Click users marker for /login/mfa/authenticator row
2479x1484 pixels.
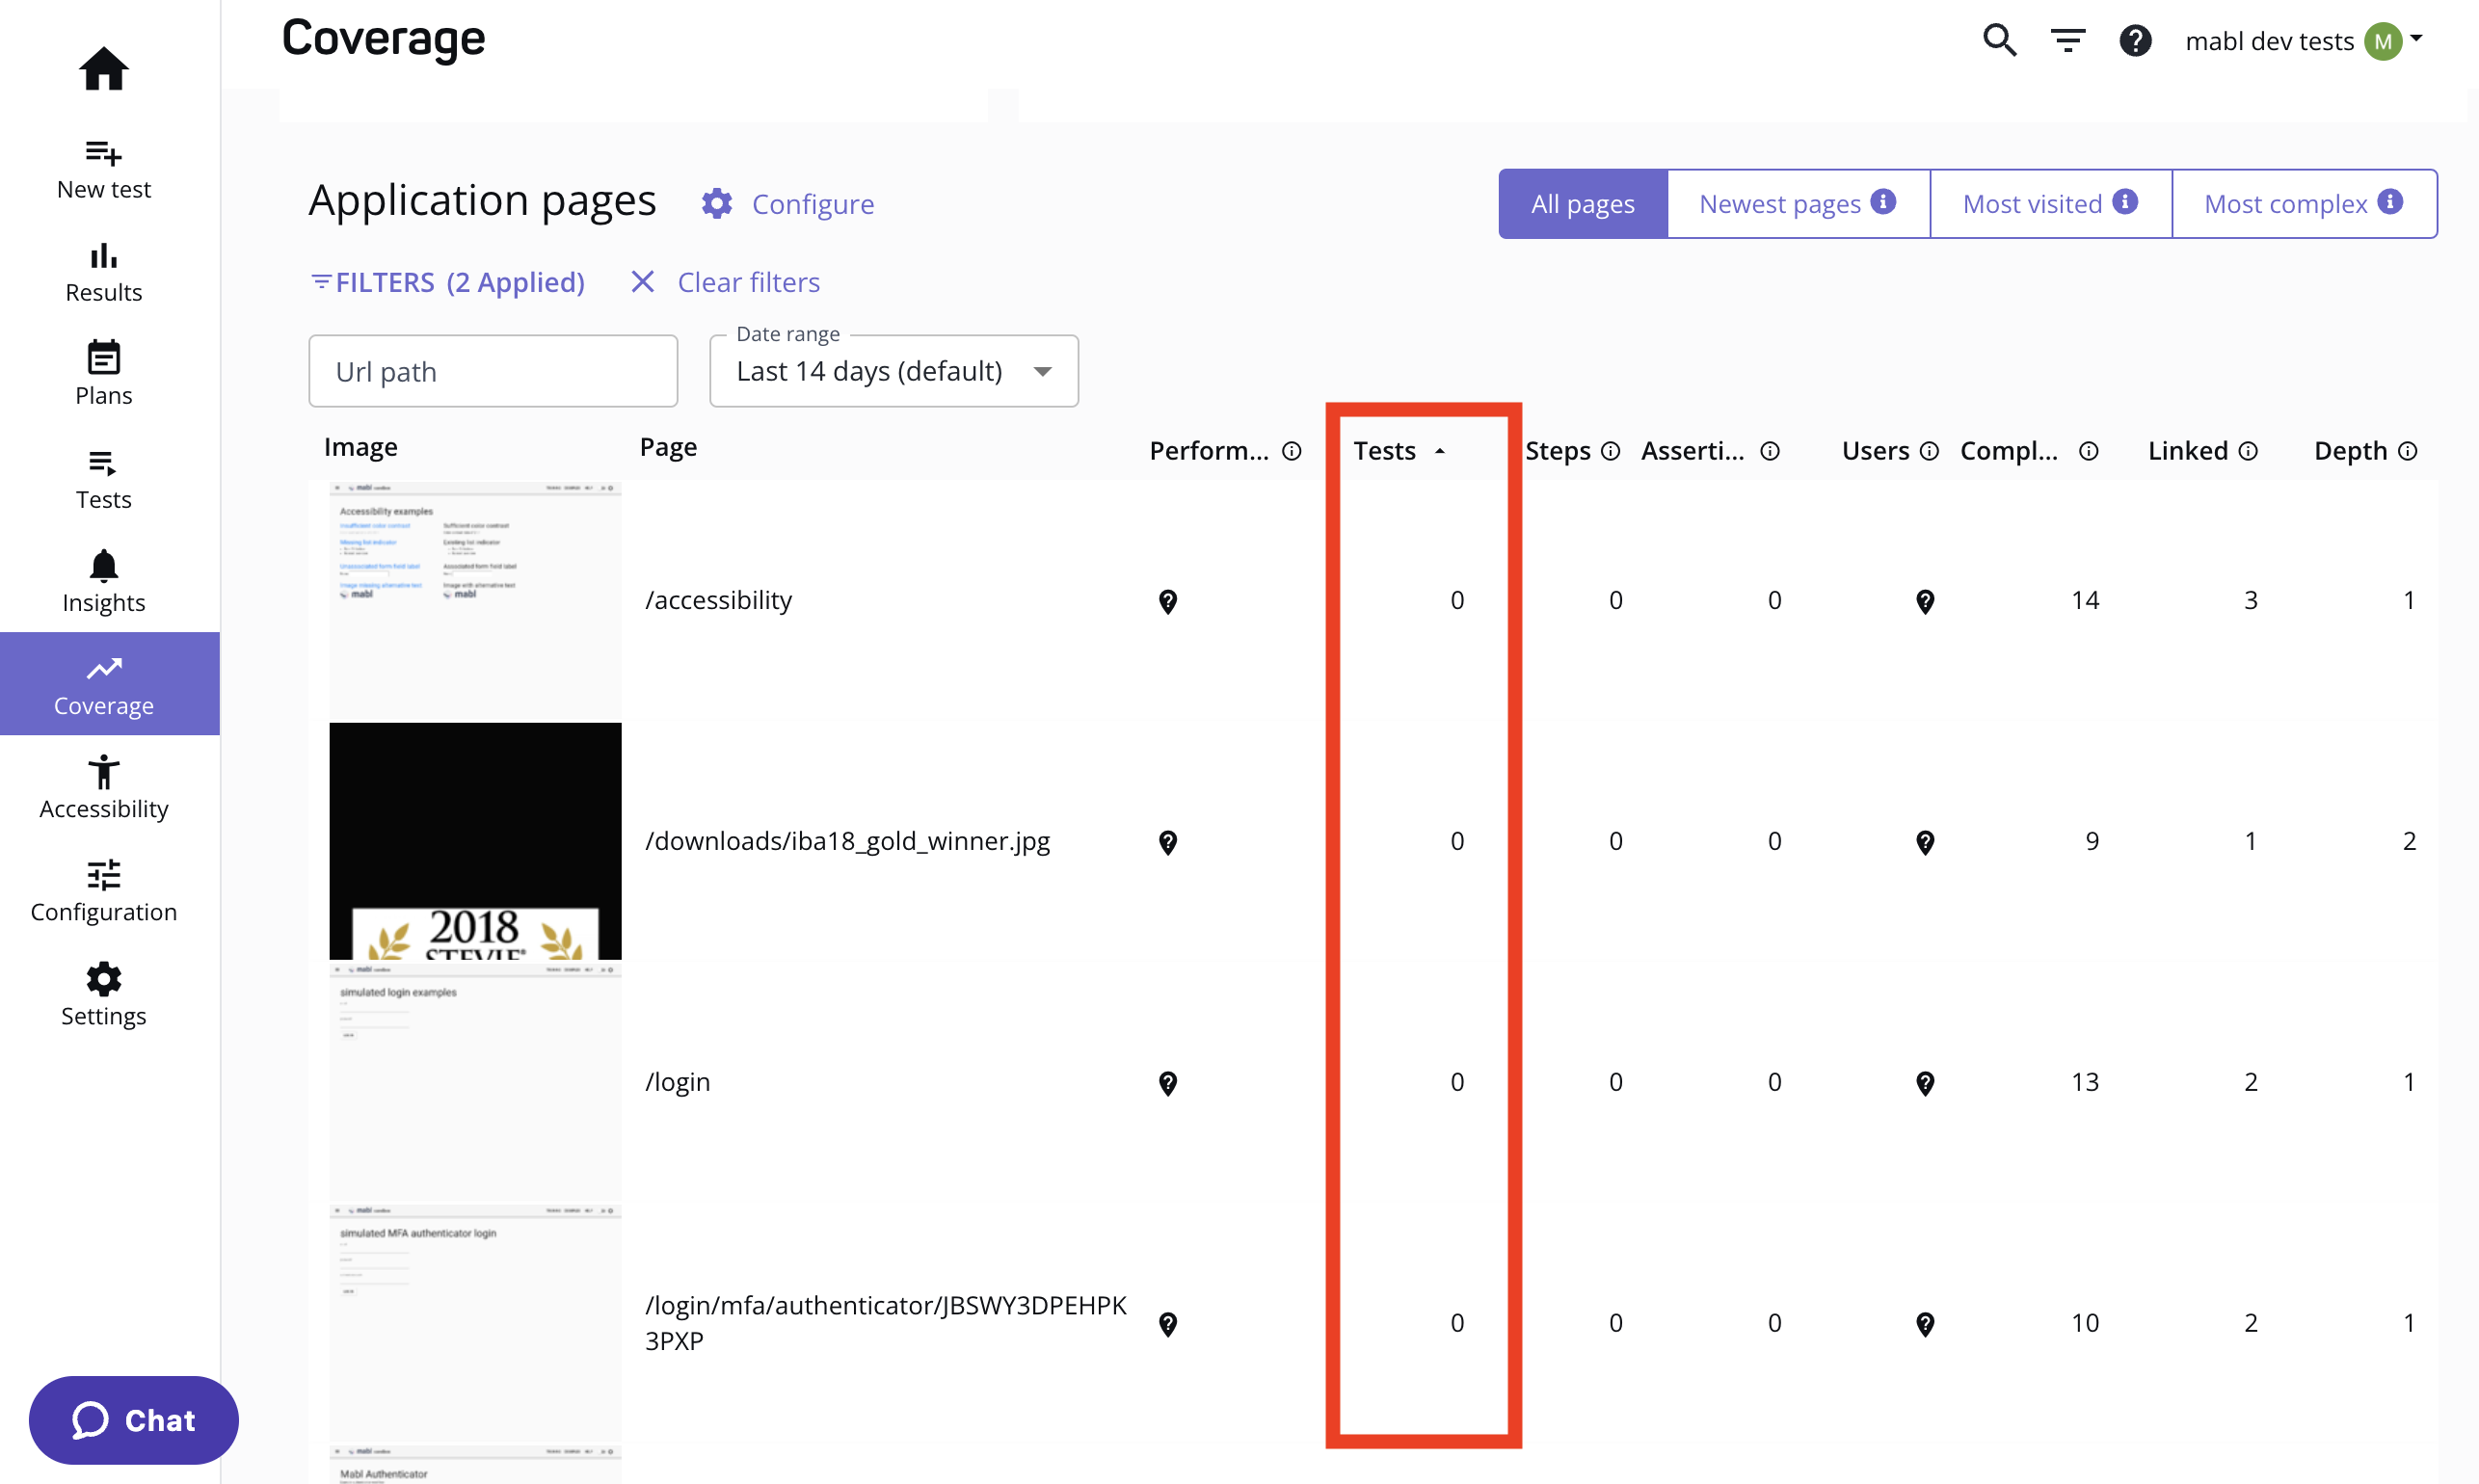pyautogui.click(x=1925, y=1324)
